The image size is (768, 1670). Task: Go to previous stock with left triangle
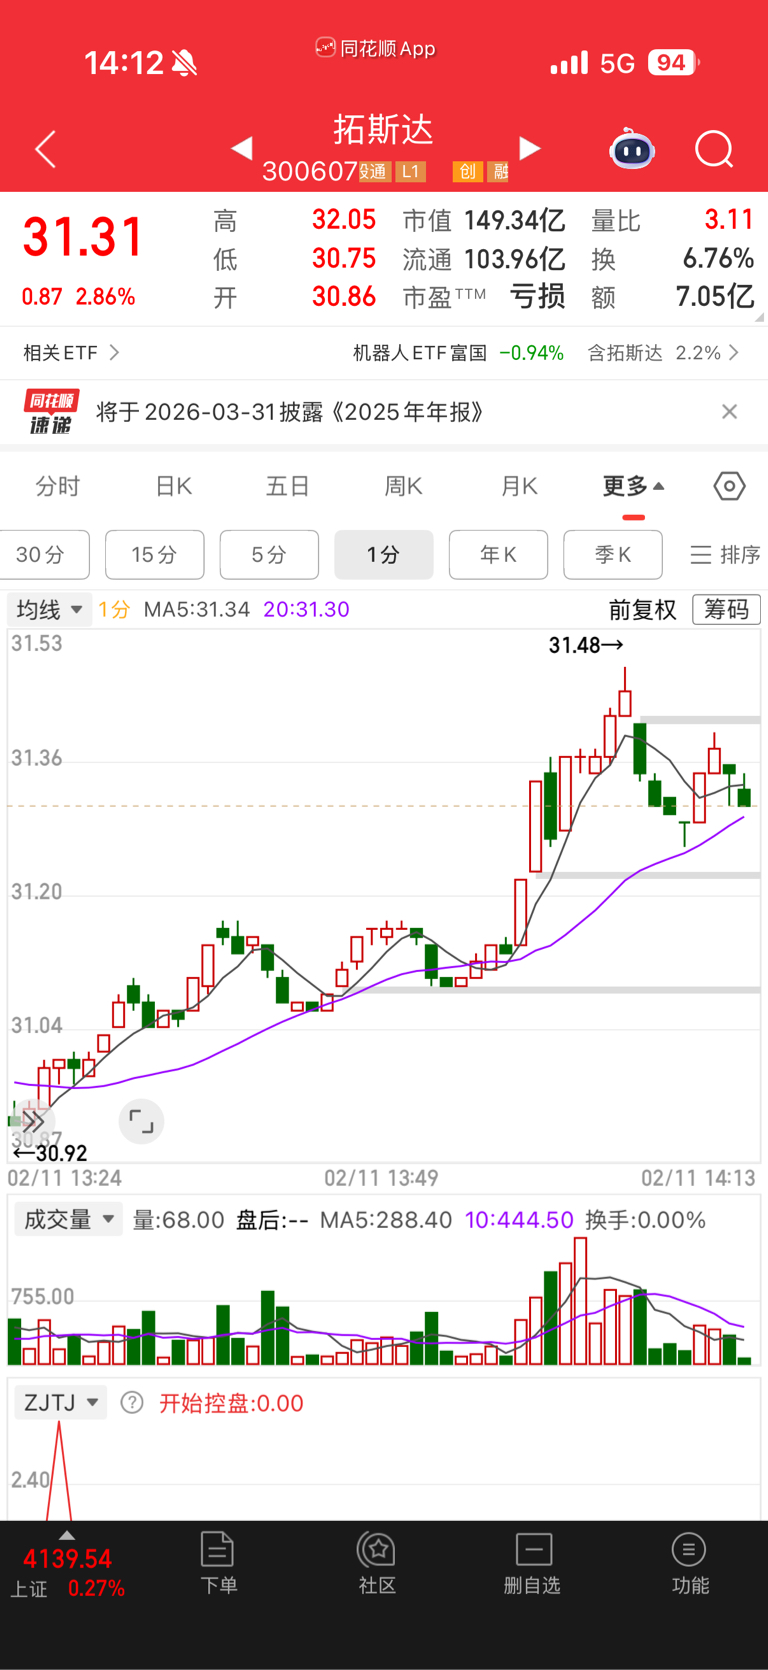pyautogui.click(x=241, y=148)
